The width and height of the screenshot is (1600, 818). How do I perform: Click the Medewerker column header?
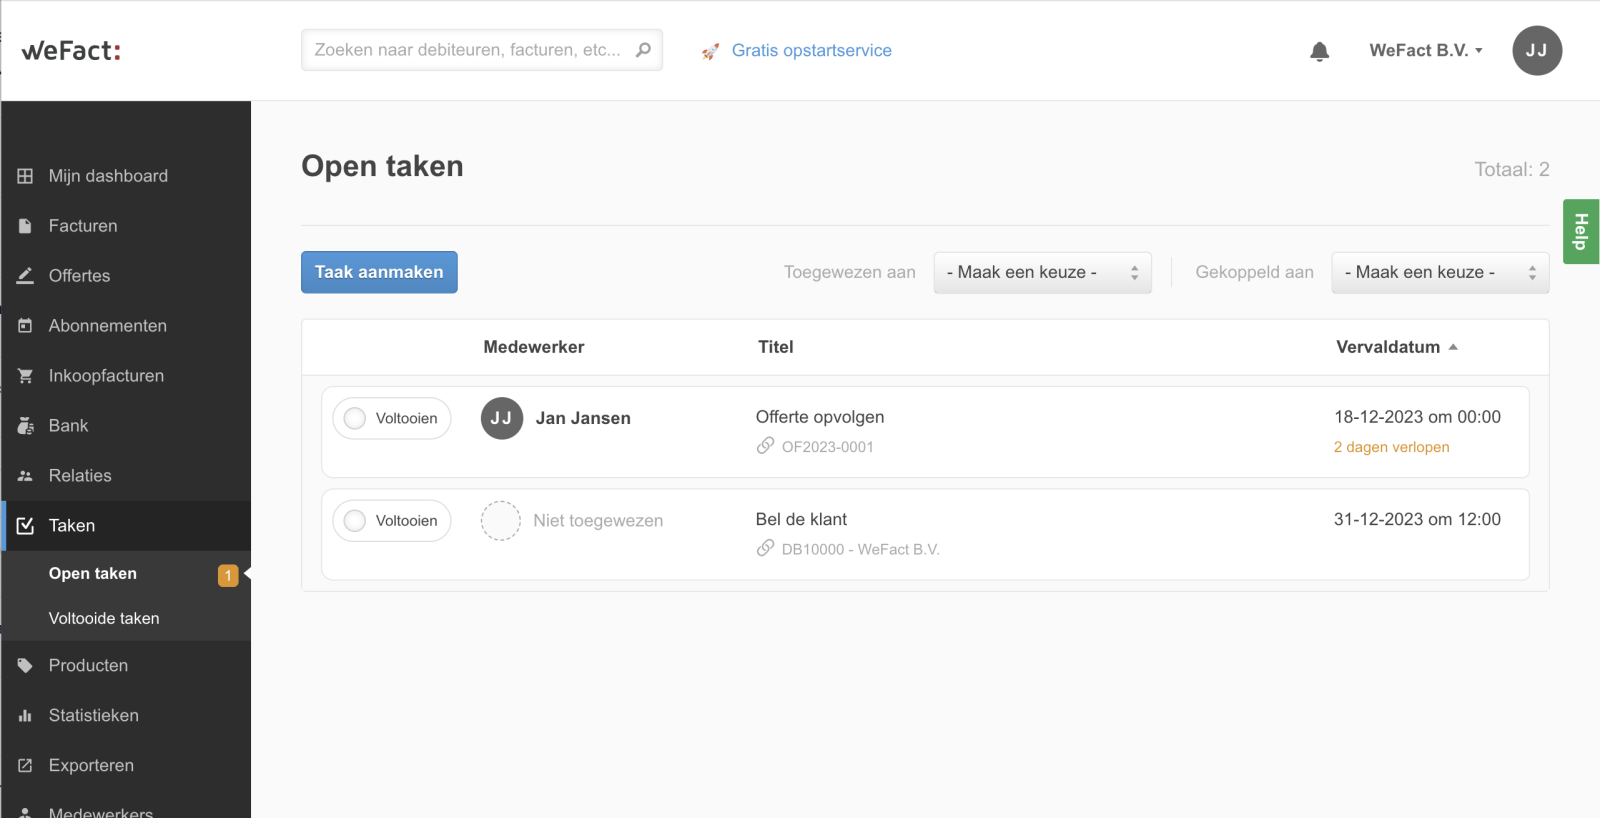[x=534, y=347]
